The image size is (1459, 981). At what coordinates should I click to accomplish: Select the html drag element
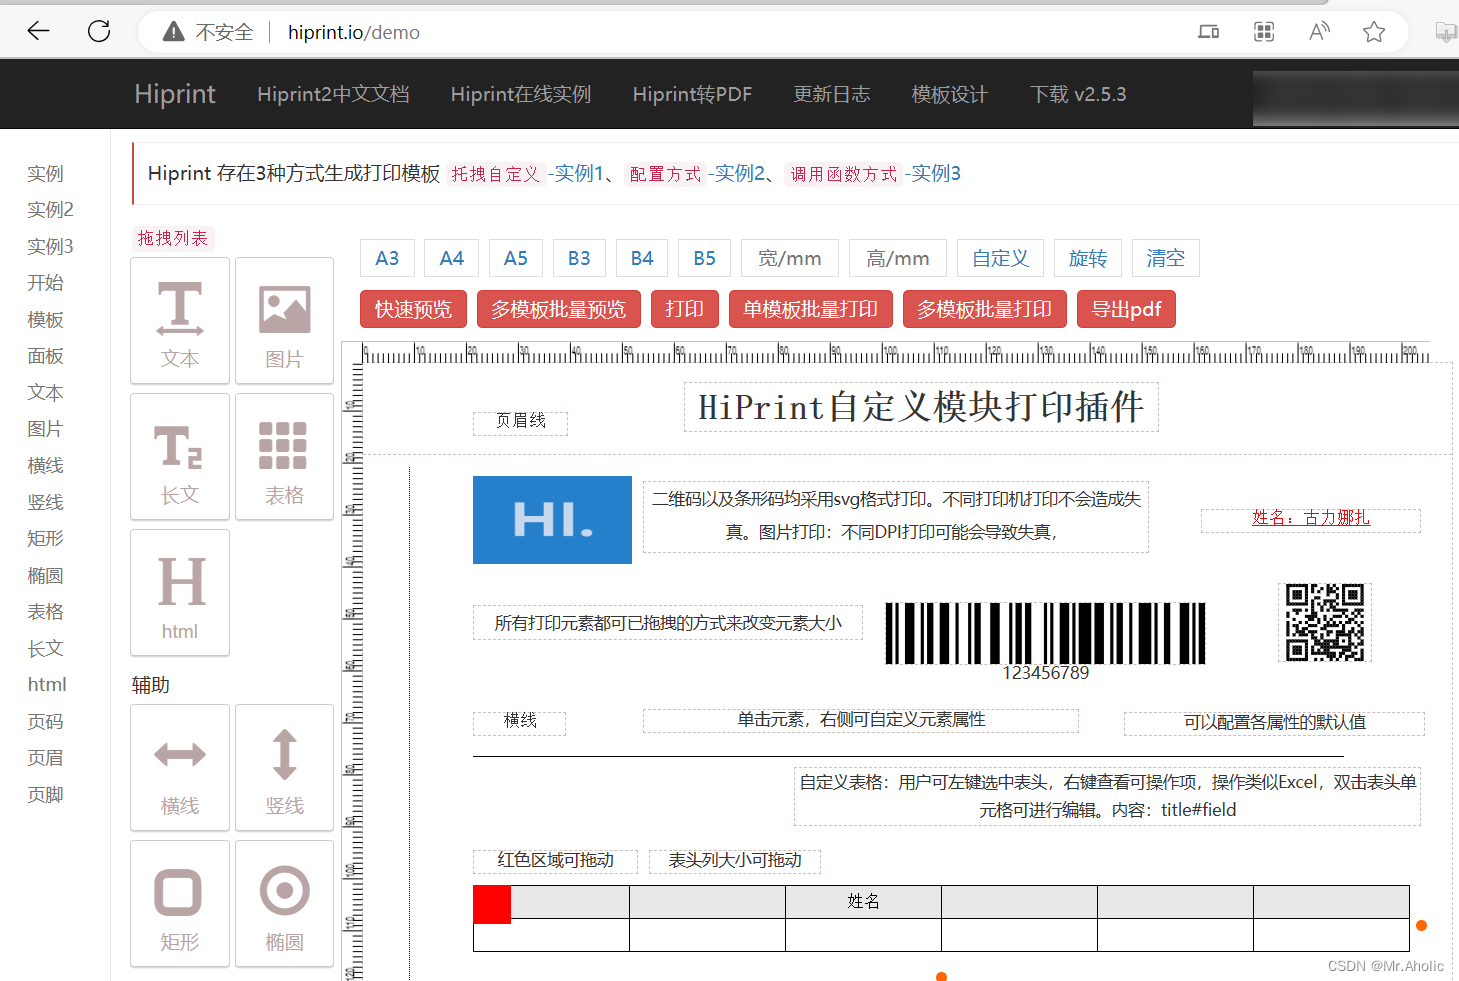[180, 593]
